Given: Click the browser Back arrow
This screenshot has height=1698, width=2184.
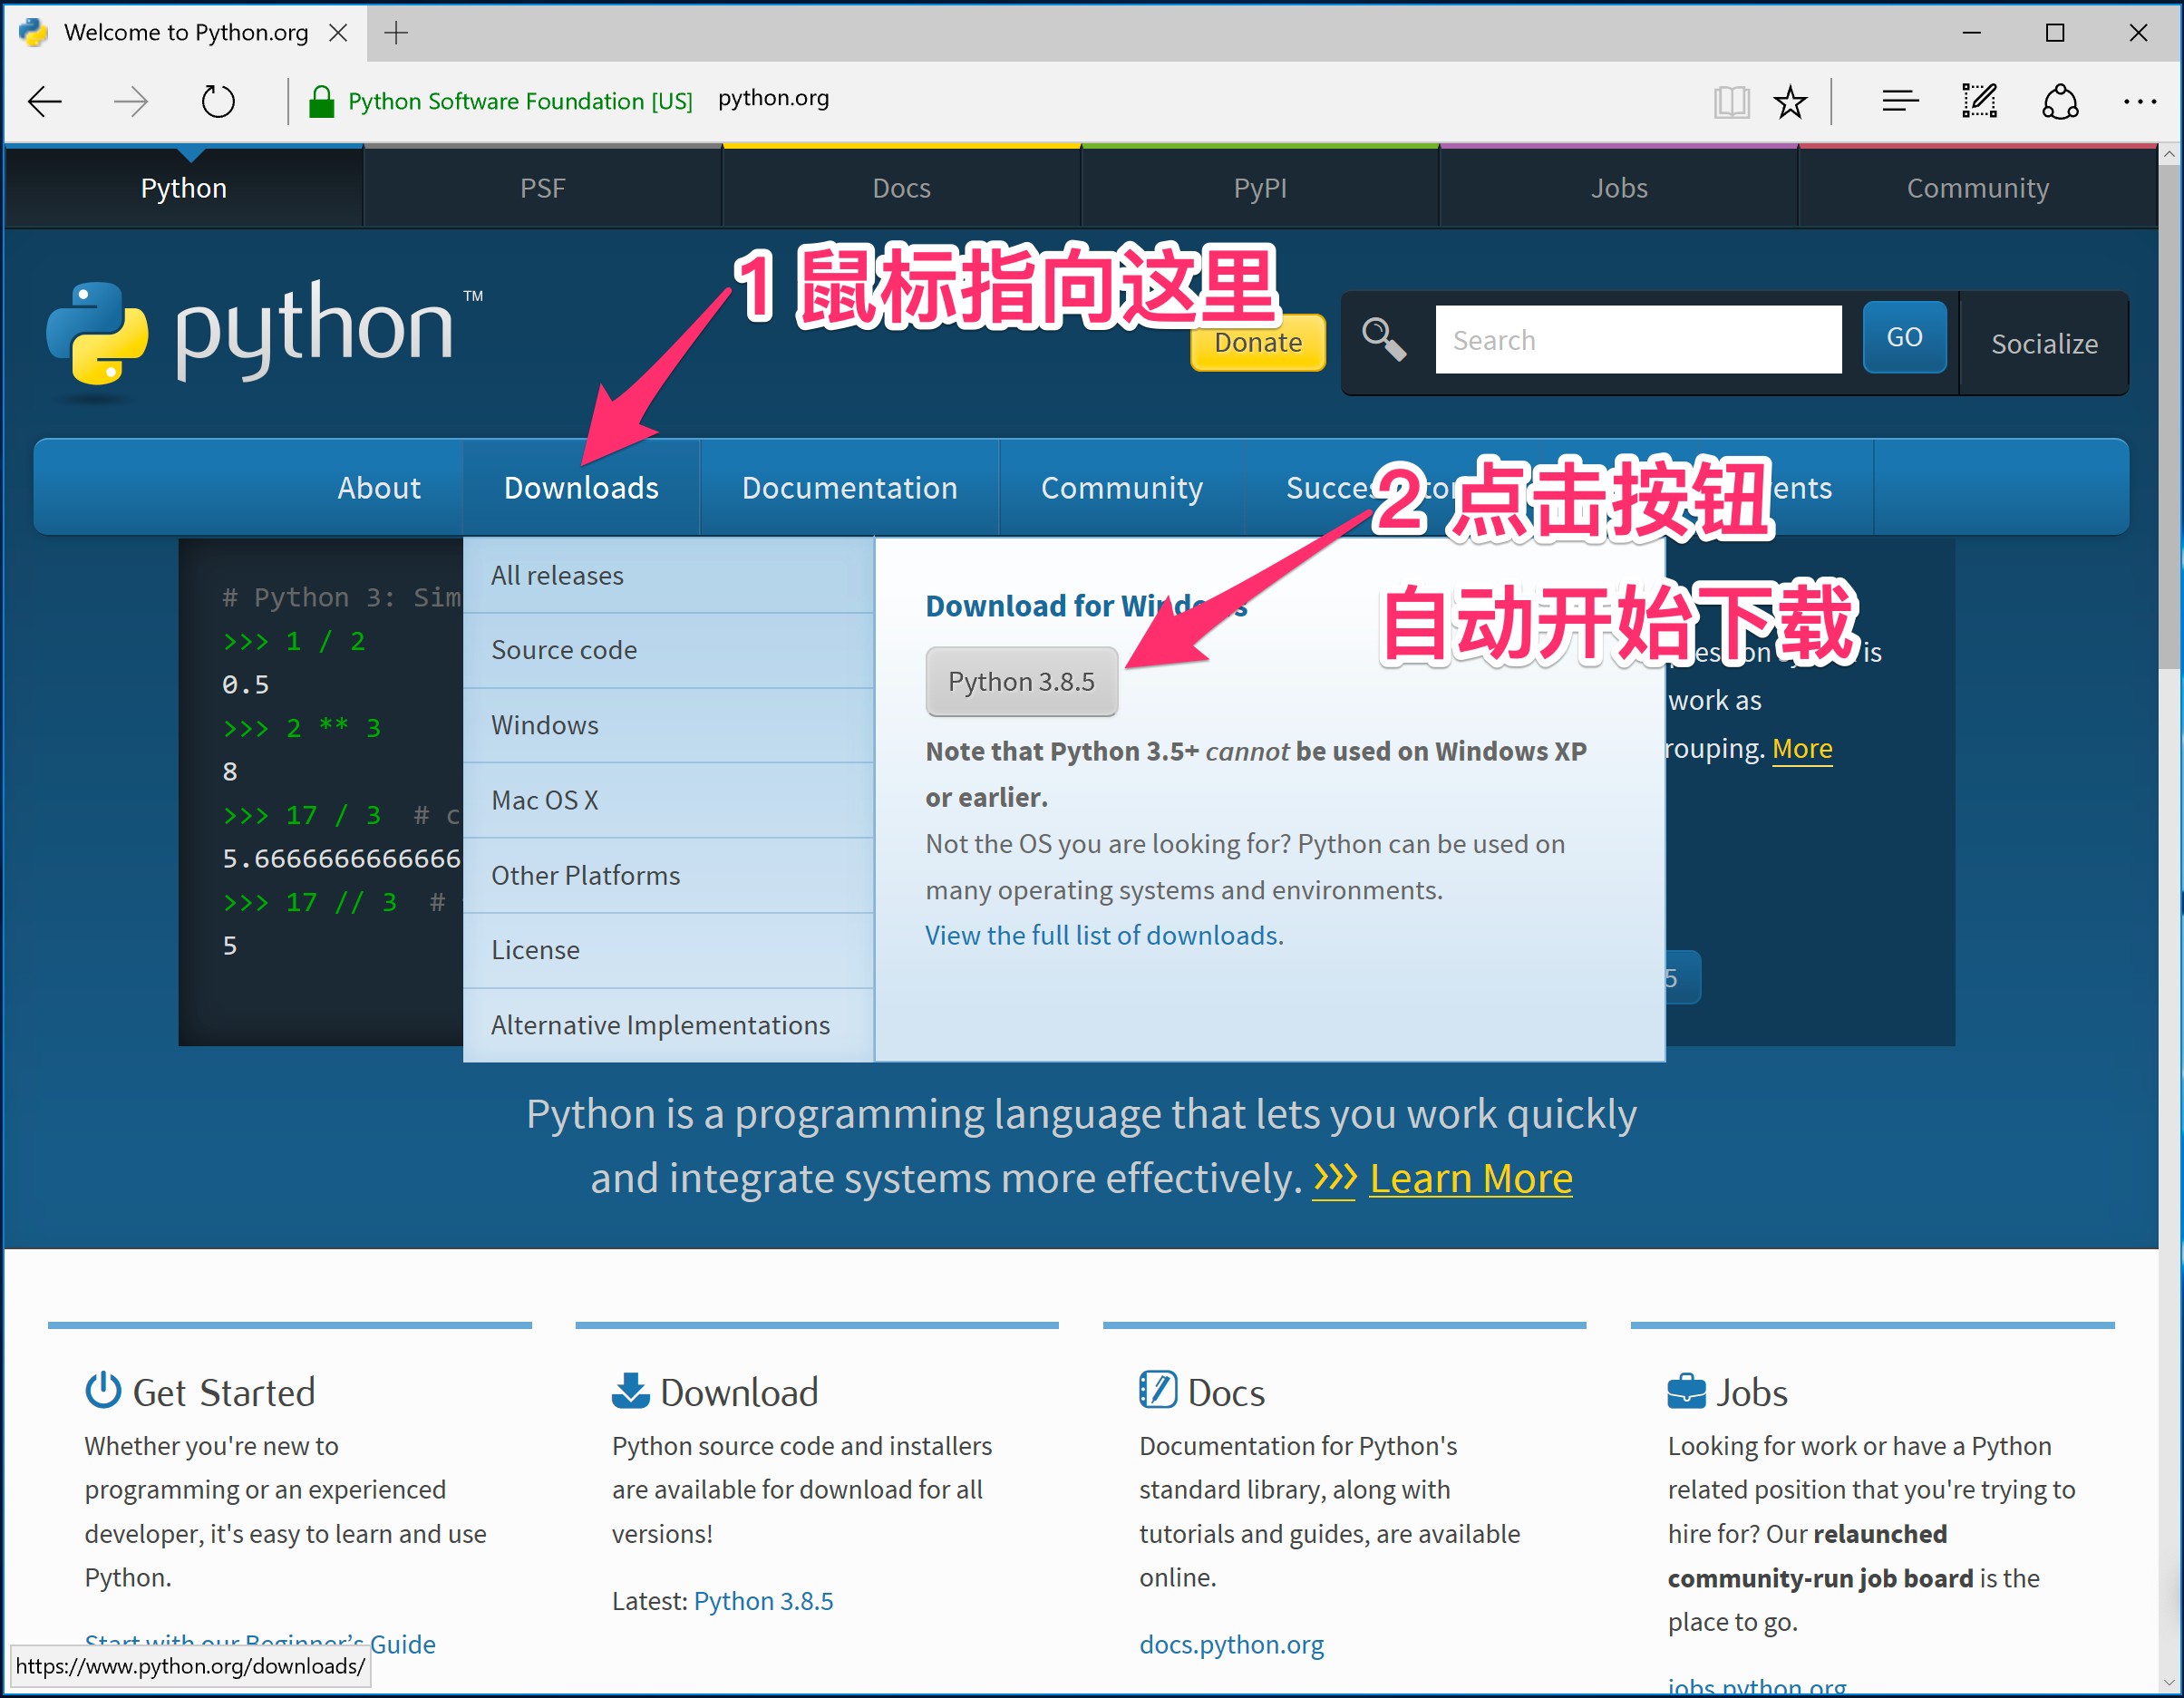Looking at the screenshot, I should click(45, 101).
